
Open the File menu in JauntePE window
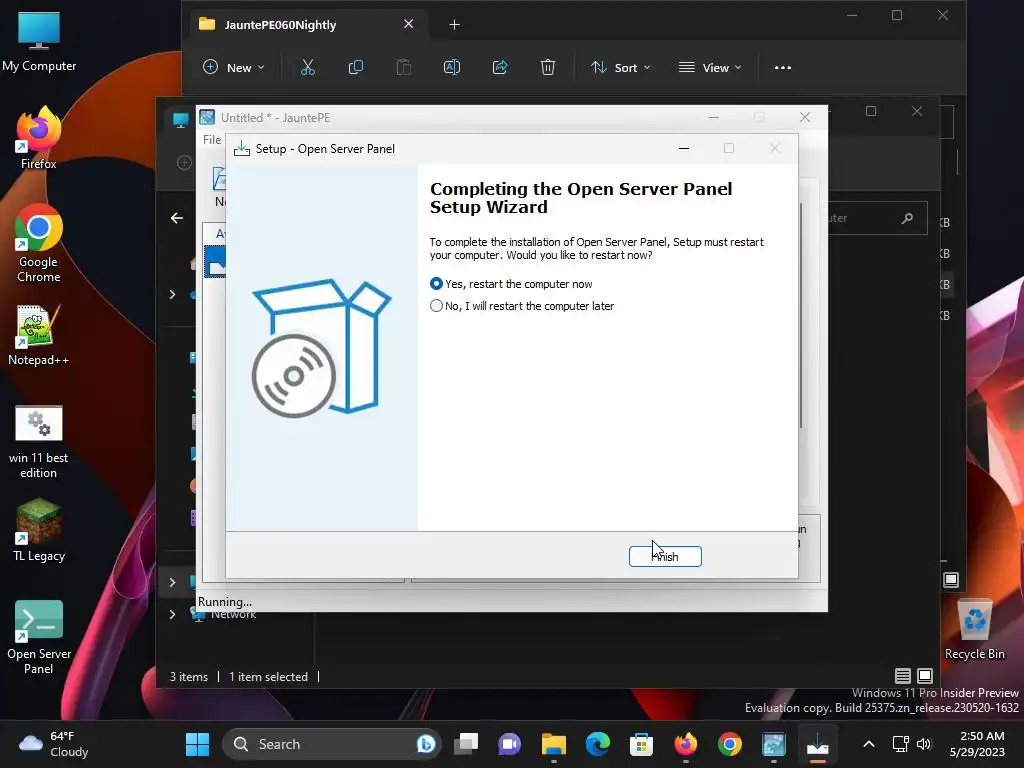[212, 140]
